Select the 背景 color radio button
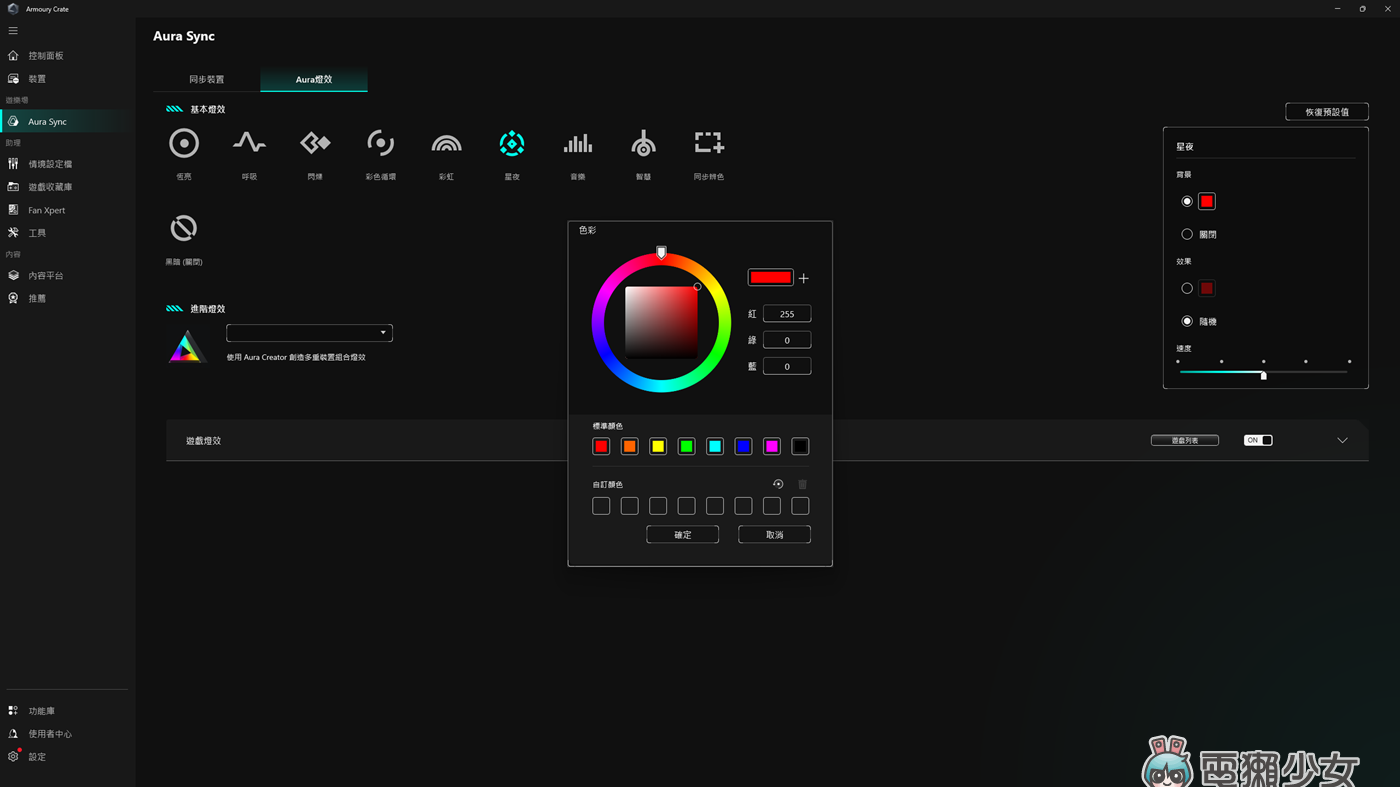The image size is (1400, 787). tap(1187, 201)
